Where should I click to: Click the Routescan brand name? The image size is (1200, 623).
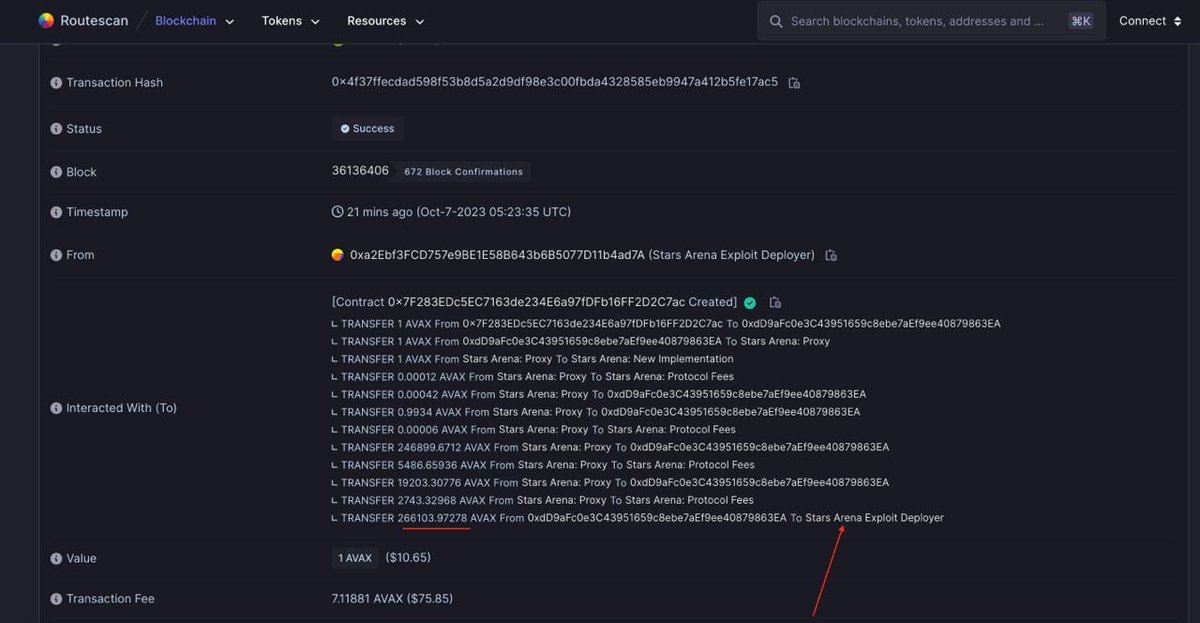(x=94, y=21)
